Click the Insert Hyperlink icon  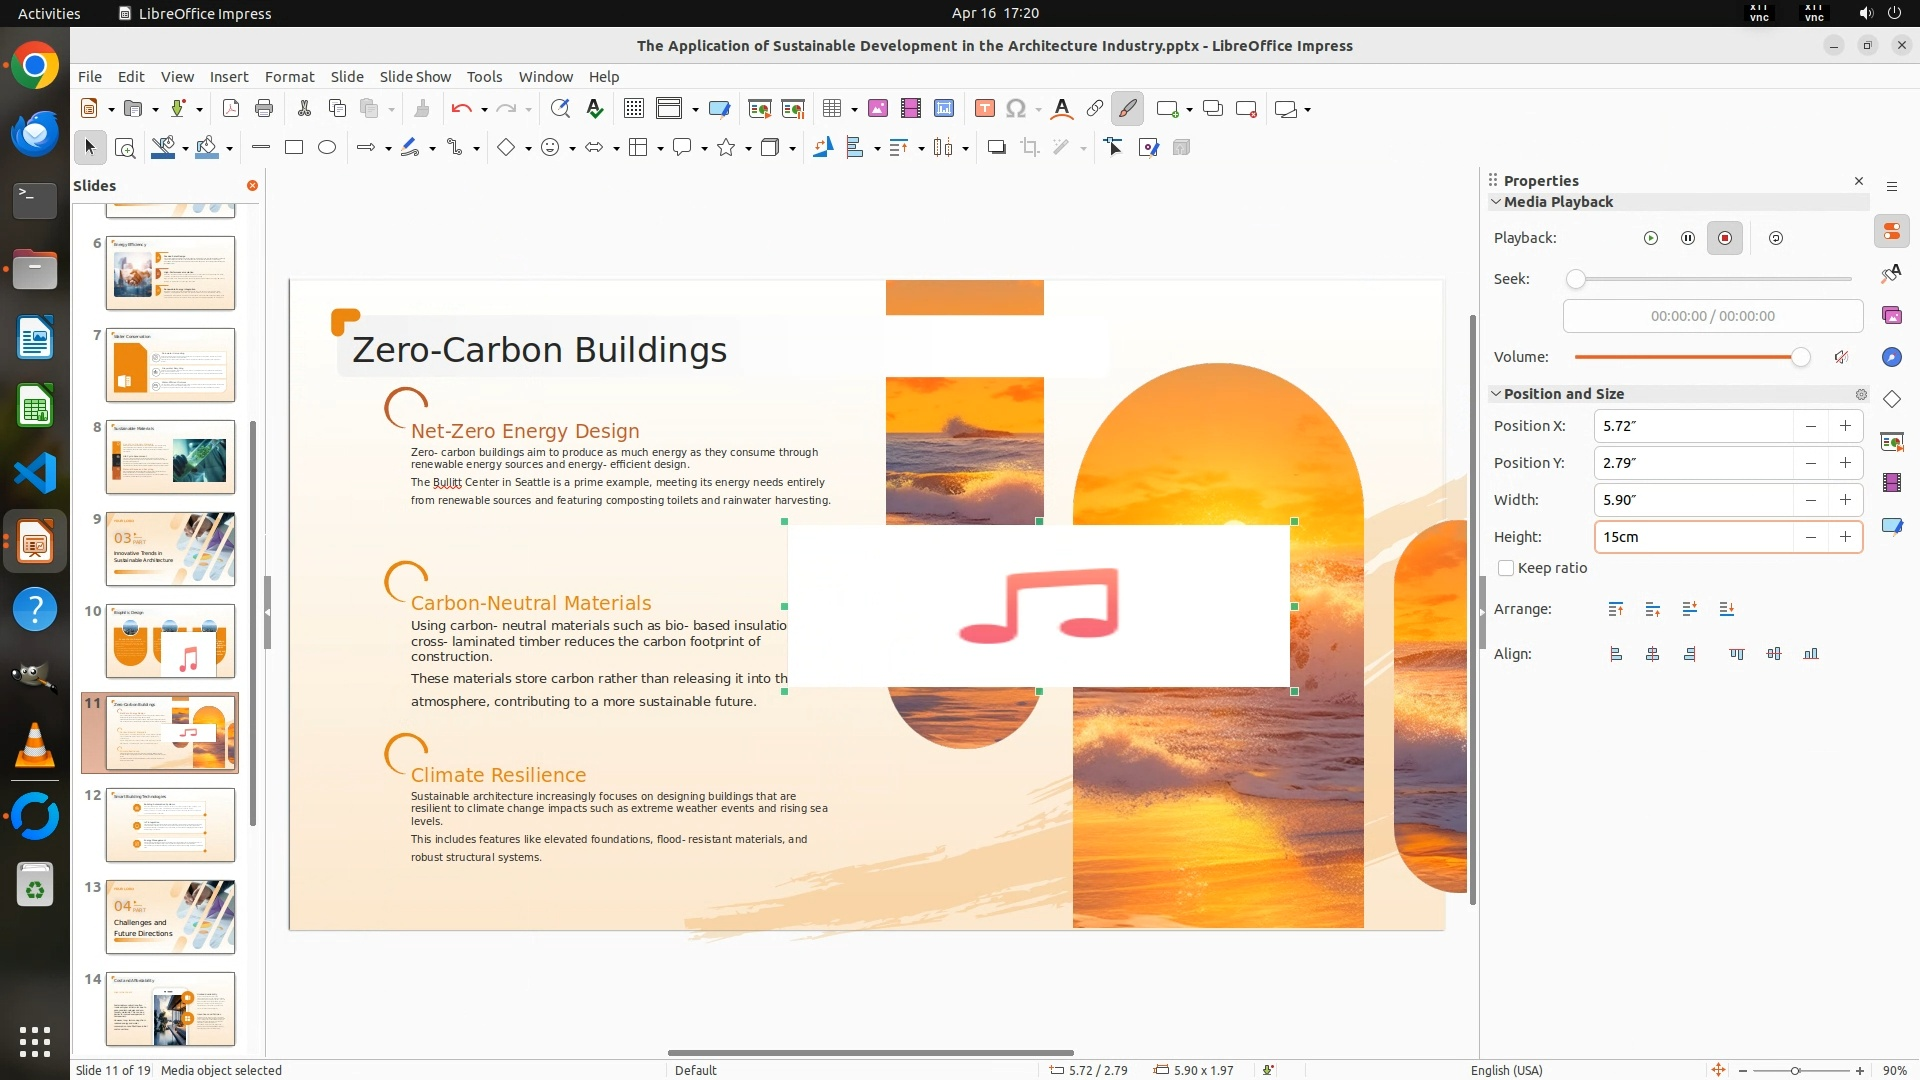click(1095, 108)
